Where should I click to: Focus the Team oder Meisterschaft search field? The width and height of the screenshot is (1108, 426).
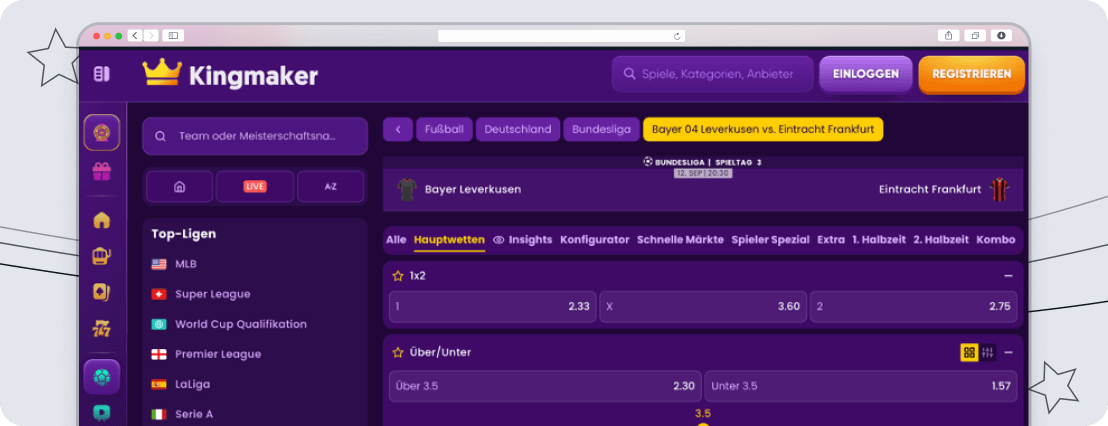click(x=255, y=136)
